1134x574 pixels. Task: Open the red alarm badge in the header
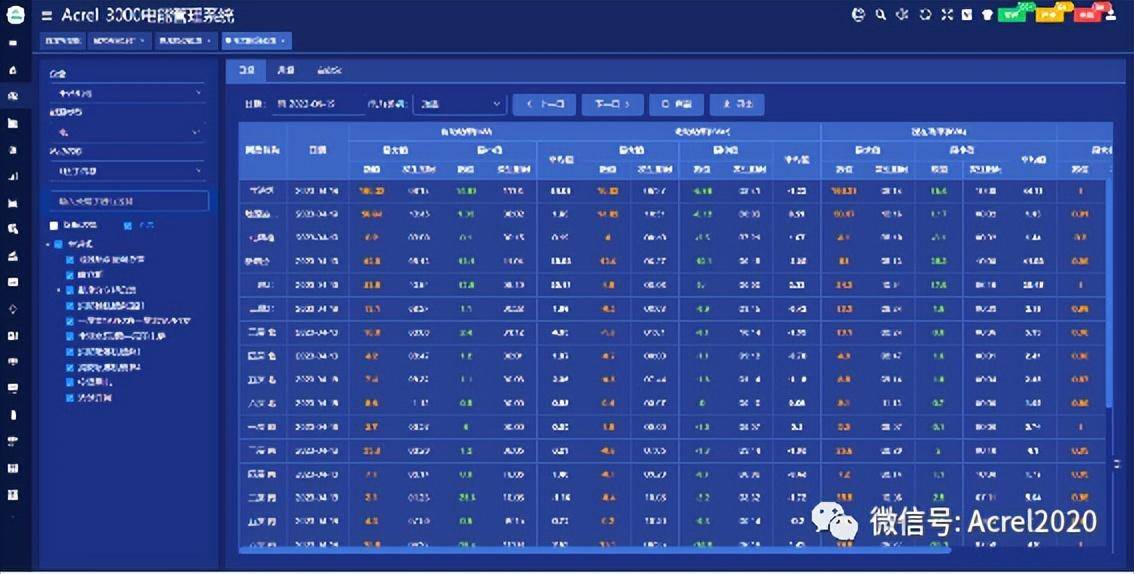[1088, 13]
